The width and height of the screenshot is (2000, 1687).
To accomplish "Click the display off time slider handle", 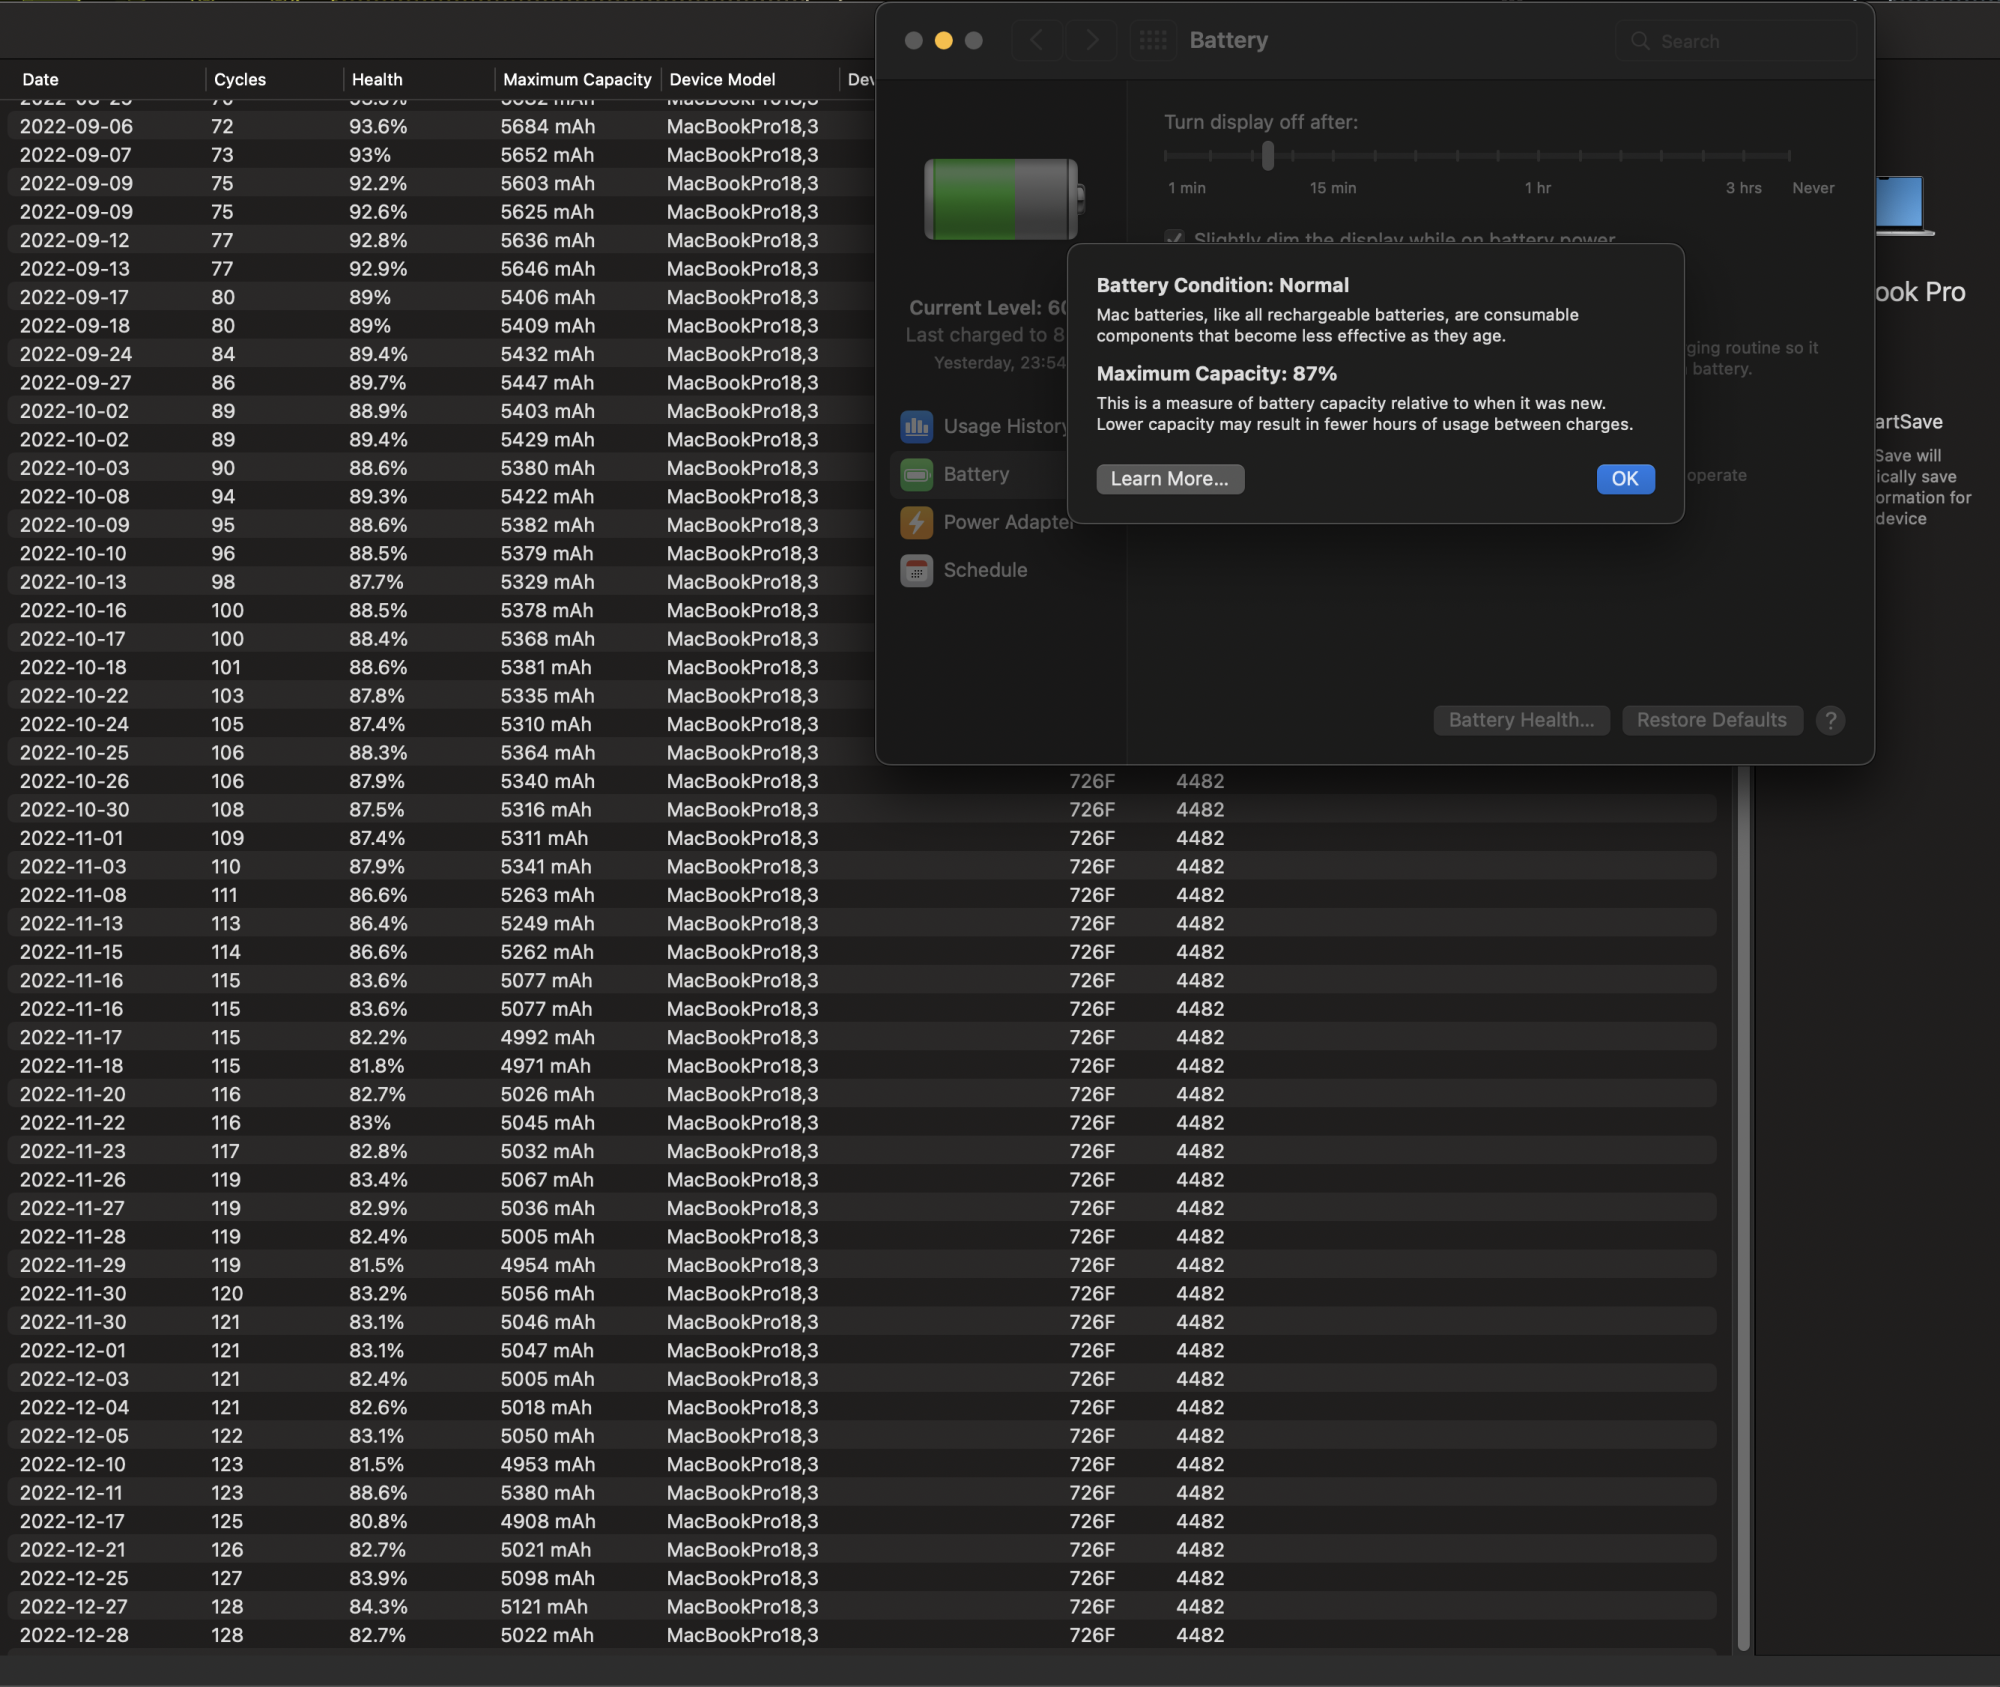I will pyautogui.click(x=1267, y=156).
